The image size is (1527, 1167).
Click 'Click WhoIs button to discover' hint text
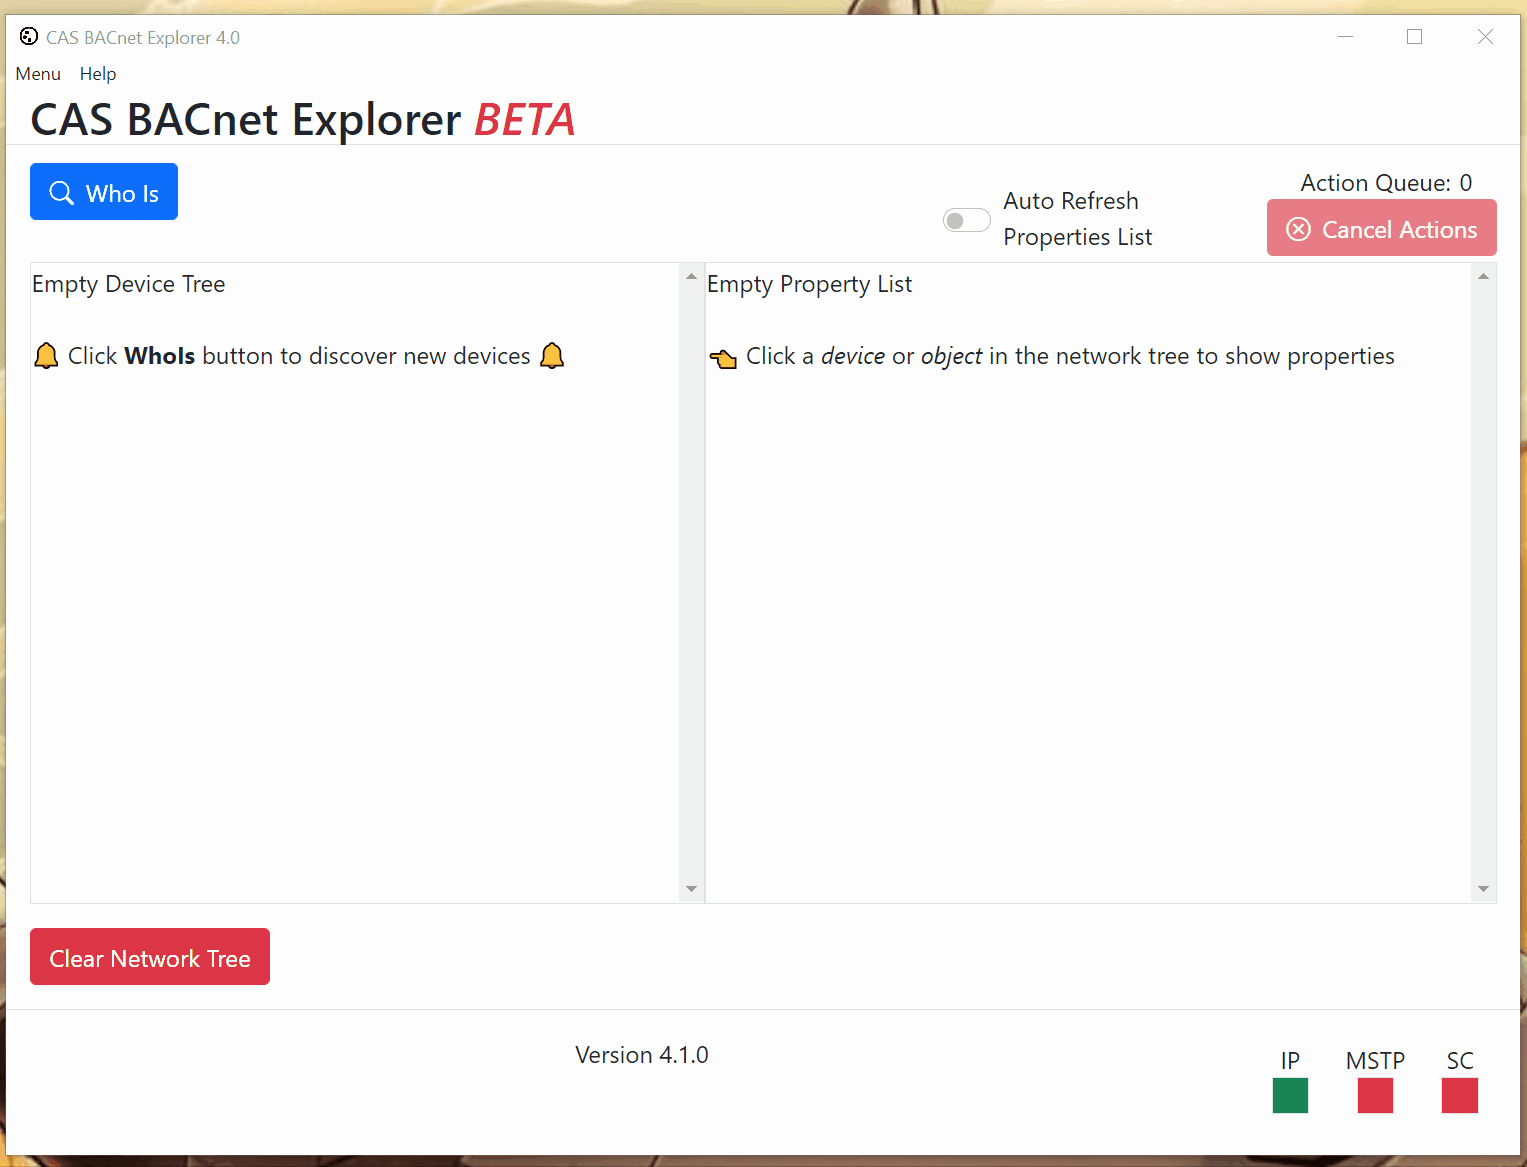click(x=299, y=356)
